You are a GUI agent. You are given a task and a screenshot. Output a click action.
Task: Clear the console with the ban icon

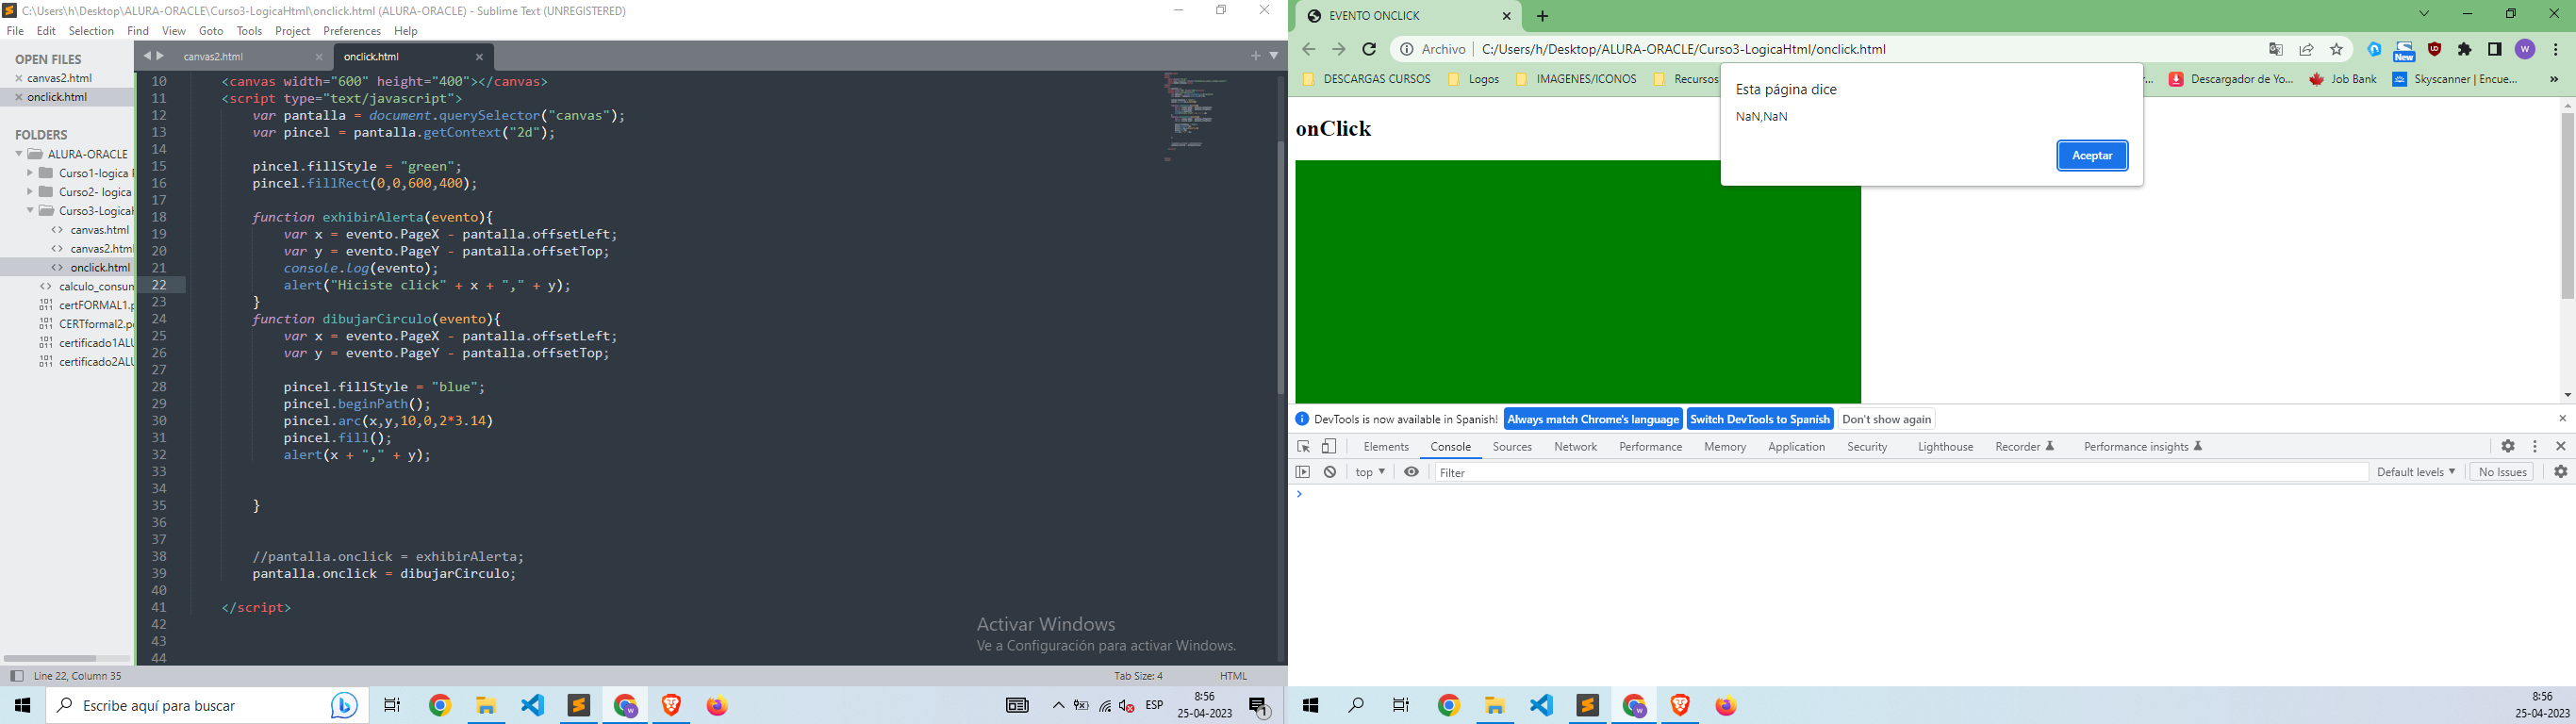pos(1330,472)
